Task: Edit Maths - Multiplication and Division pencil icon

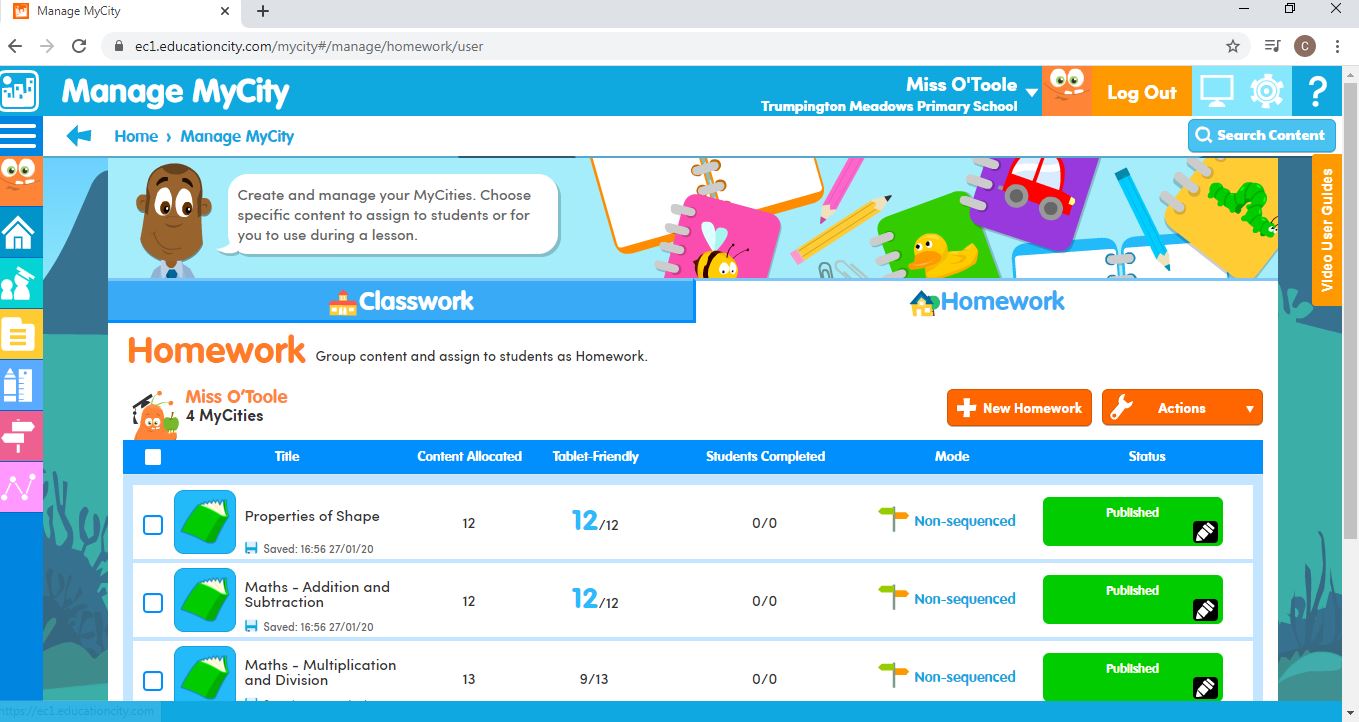Action: (x=1205, y=688)
